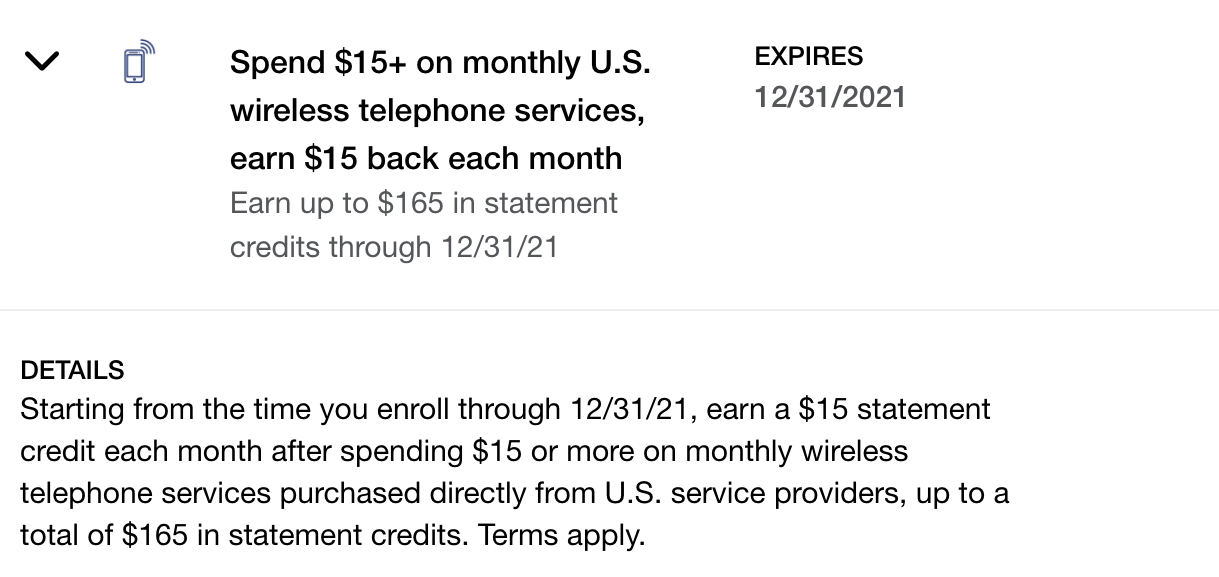Select 'earn $15 back each month' title line

click(426, 158)
